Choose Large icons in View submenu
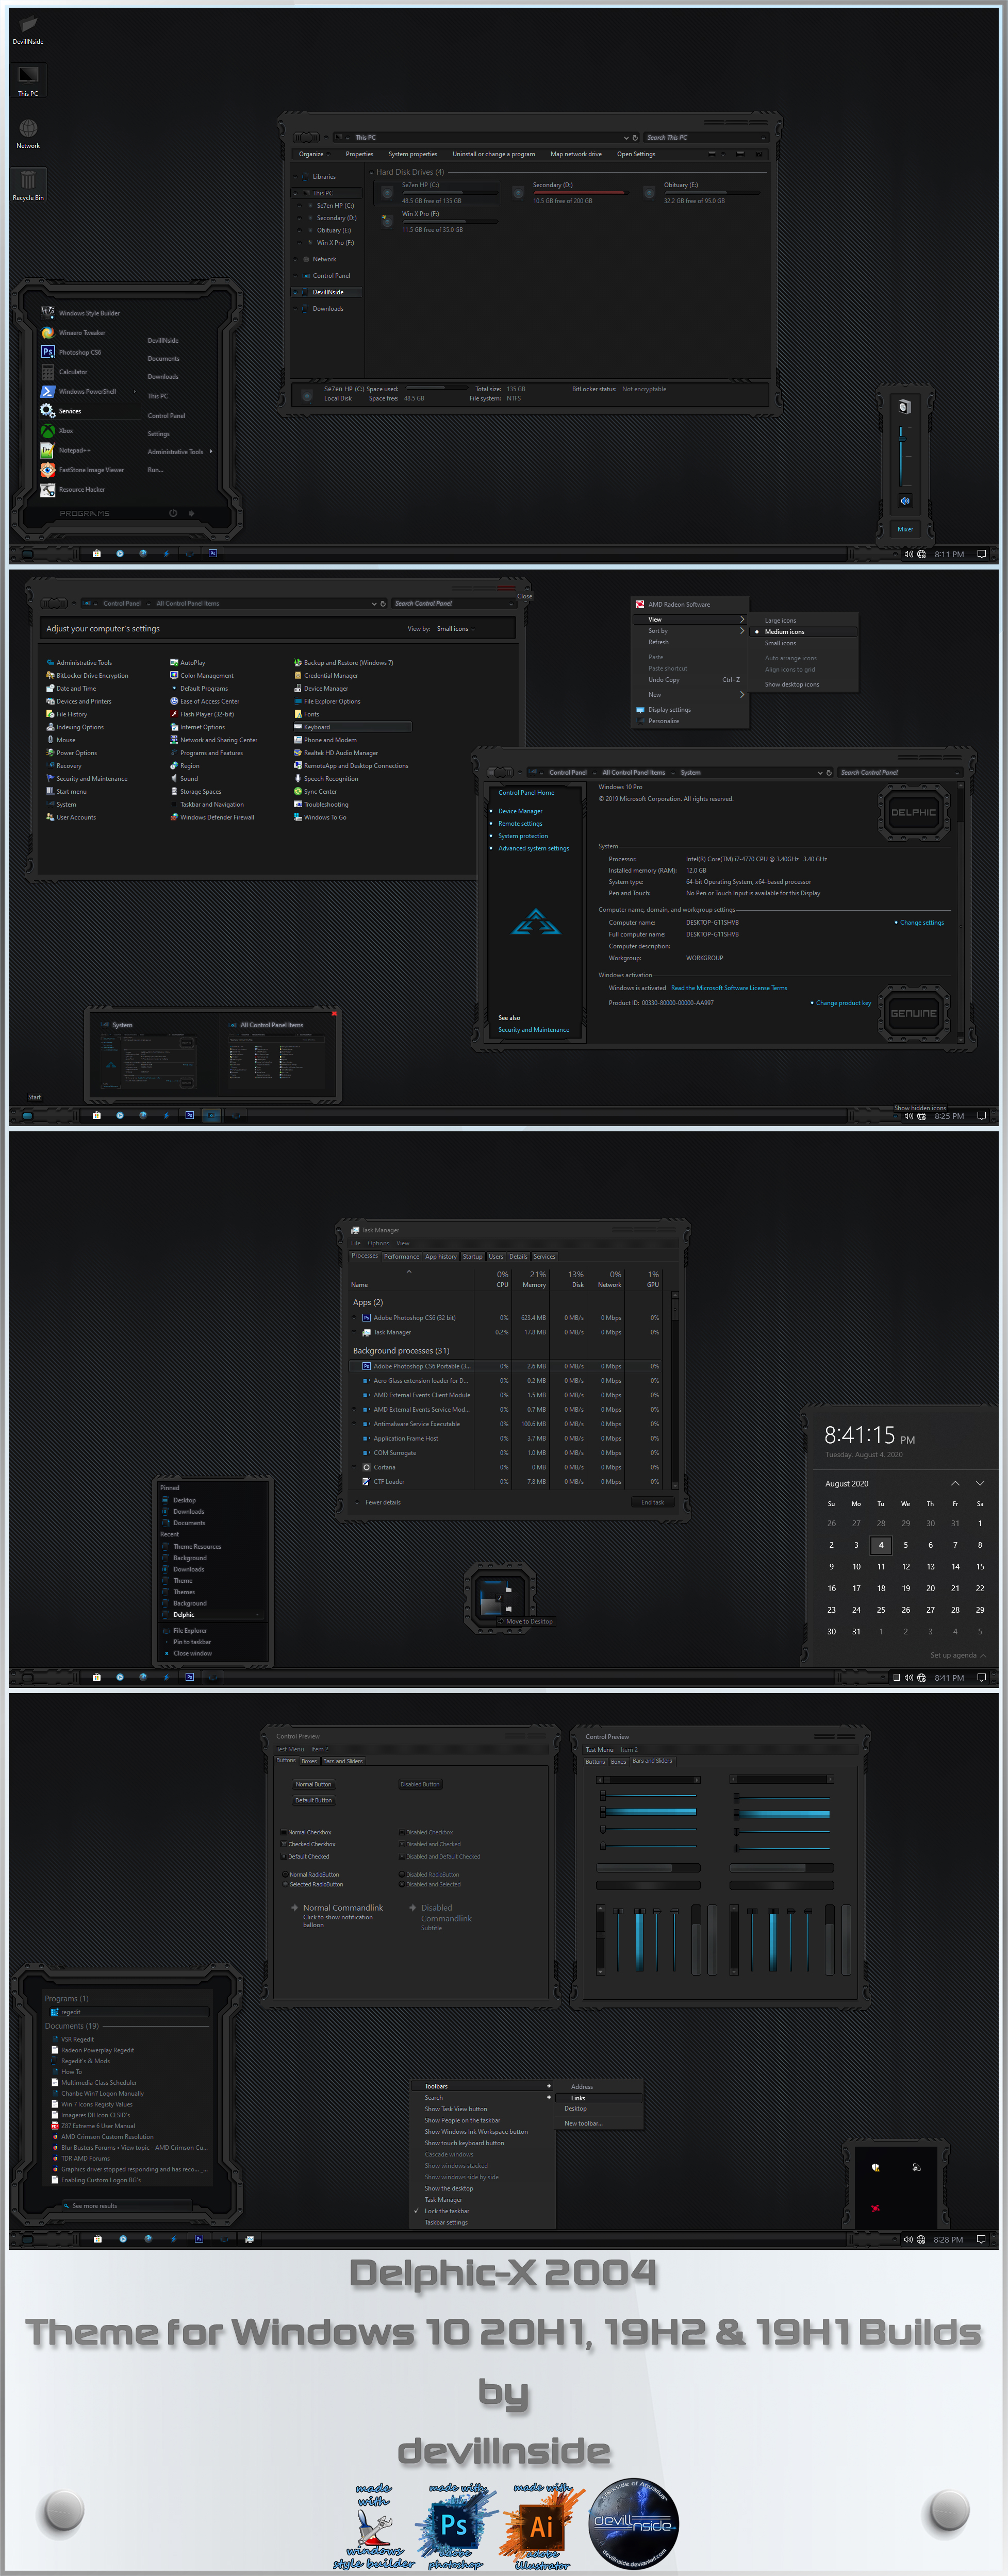This screenshot has width=1008, height=2576. click(804, 620)
